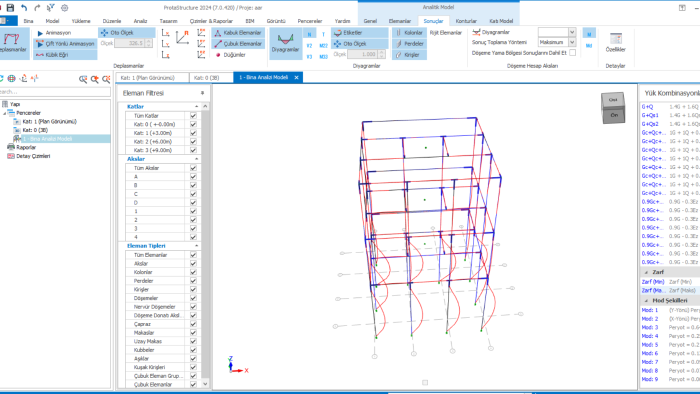Switch to the Kat: 0 (3B) tab
The height and width of the screenshot is (394, 700).
click(x=211, y=78)
